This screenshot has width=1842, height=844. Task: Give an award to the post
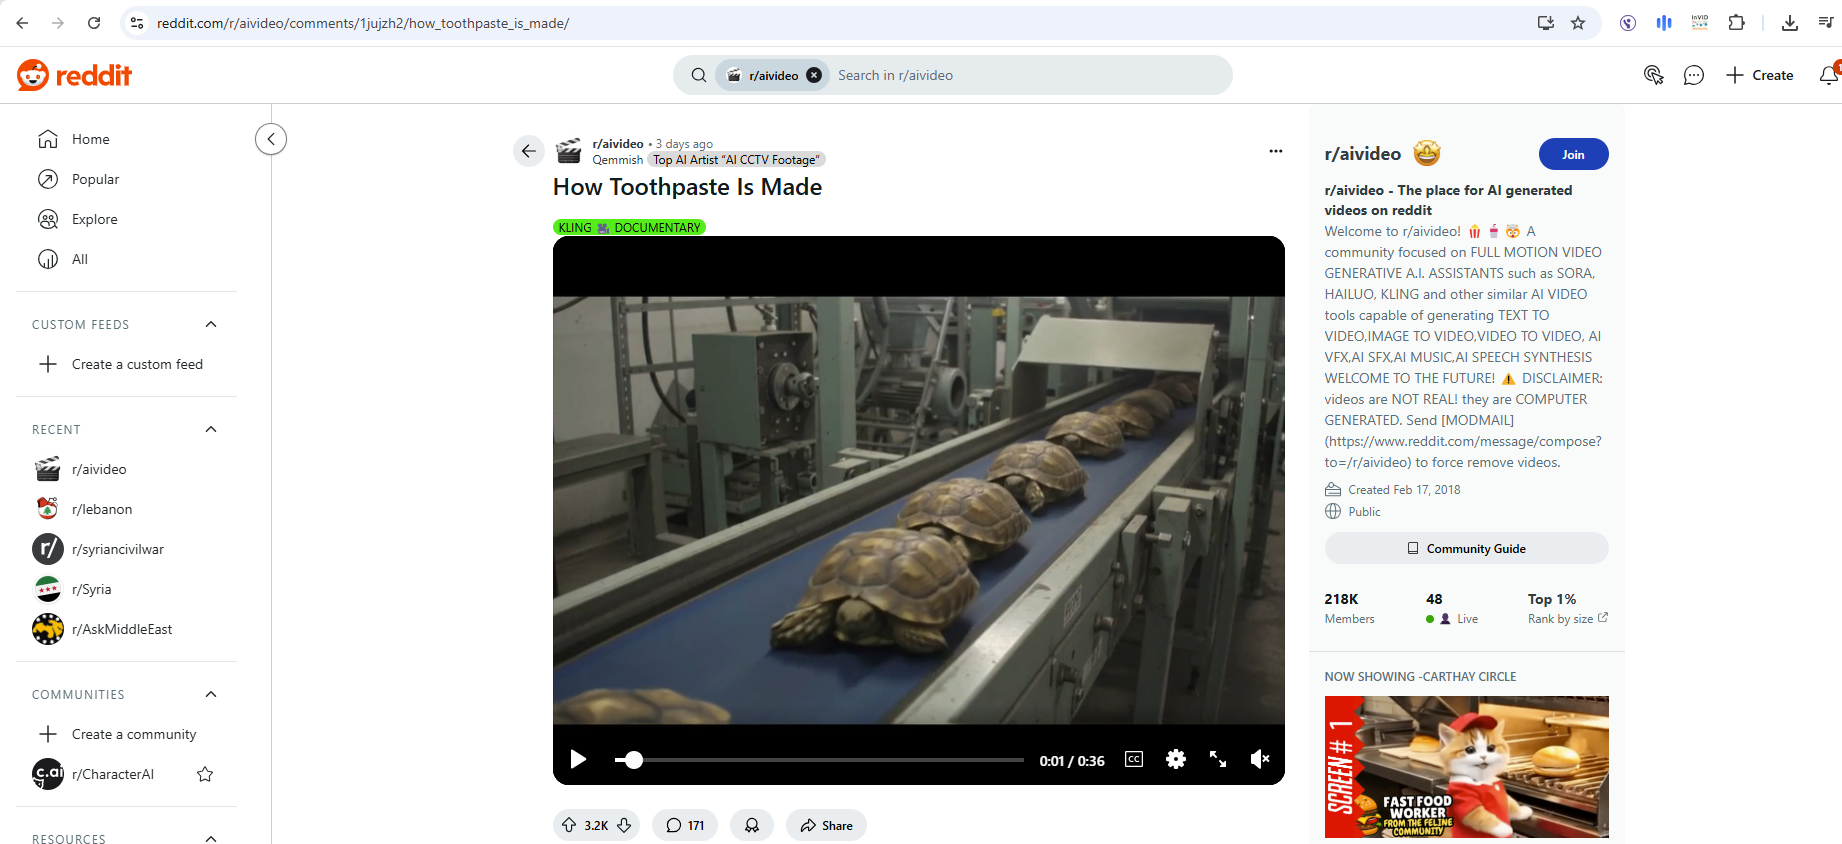pyautogui.click(x=752, y=825)
